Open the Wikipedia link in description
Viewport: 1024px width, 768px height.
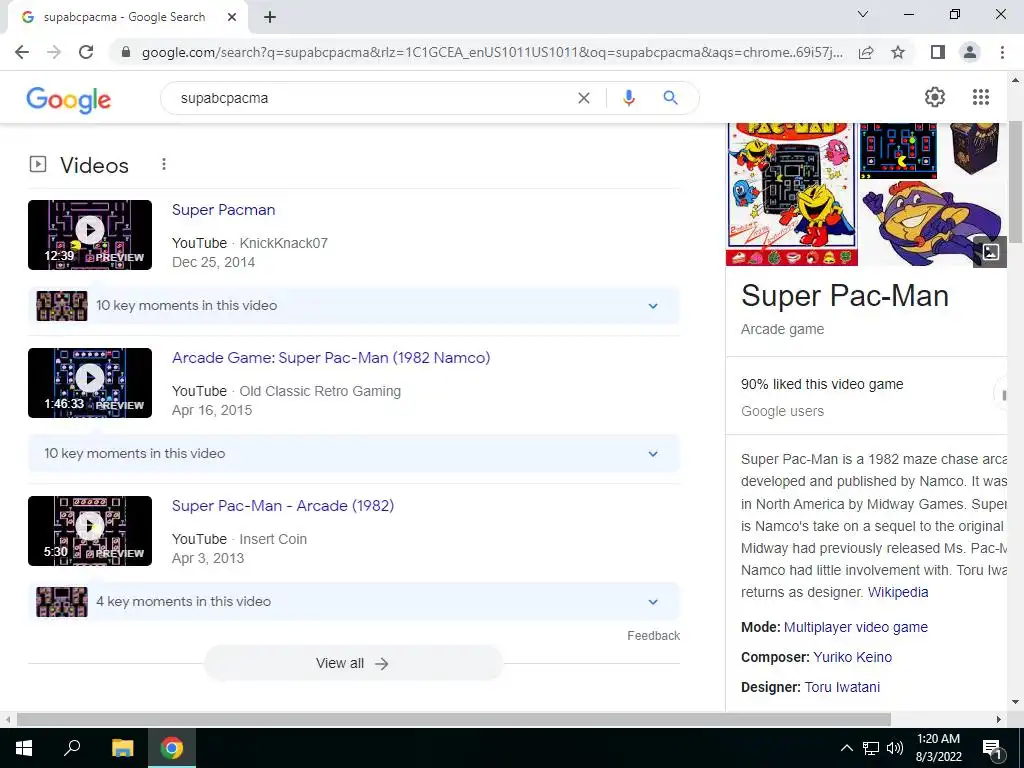tap(898, 592)
